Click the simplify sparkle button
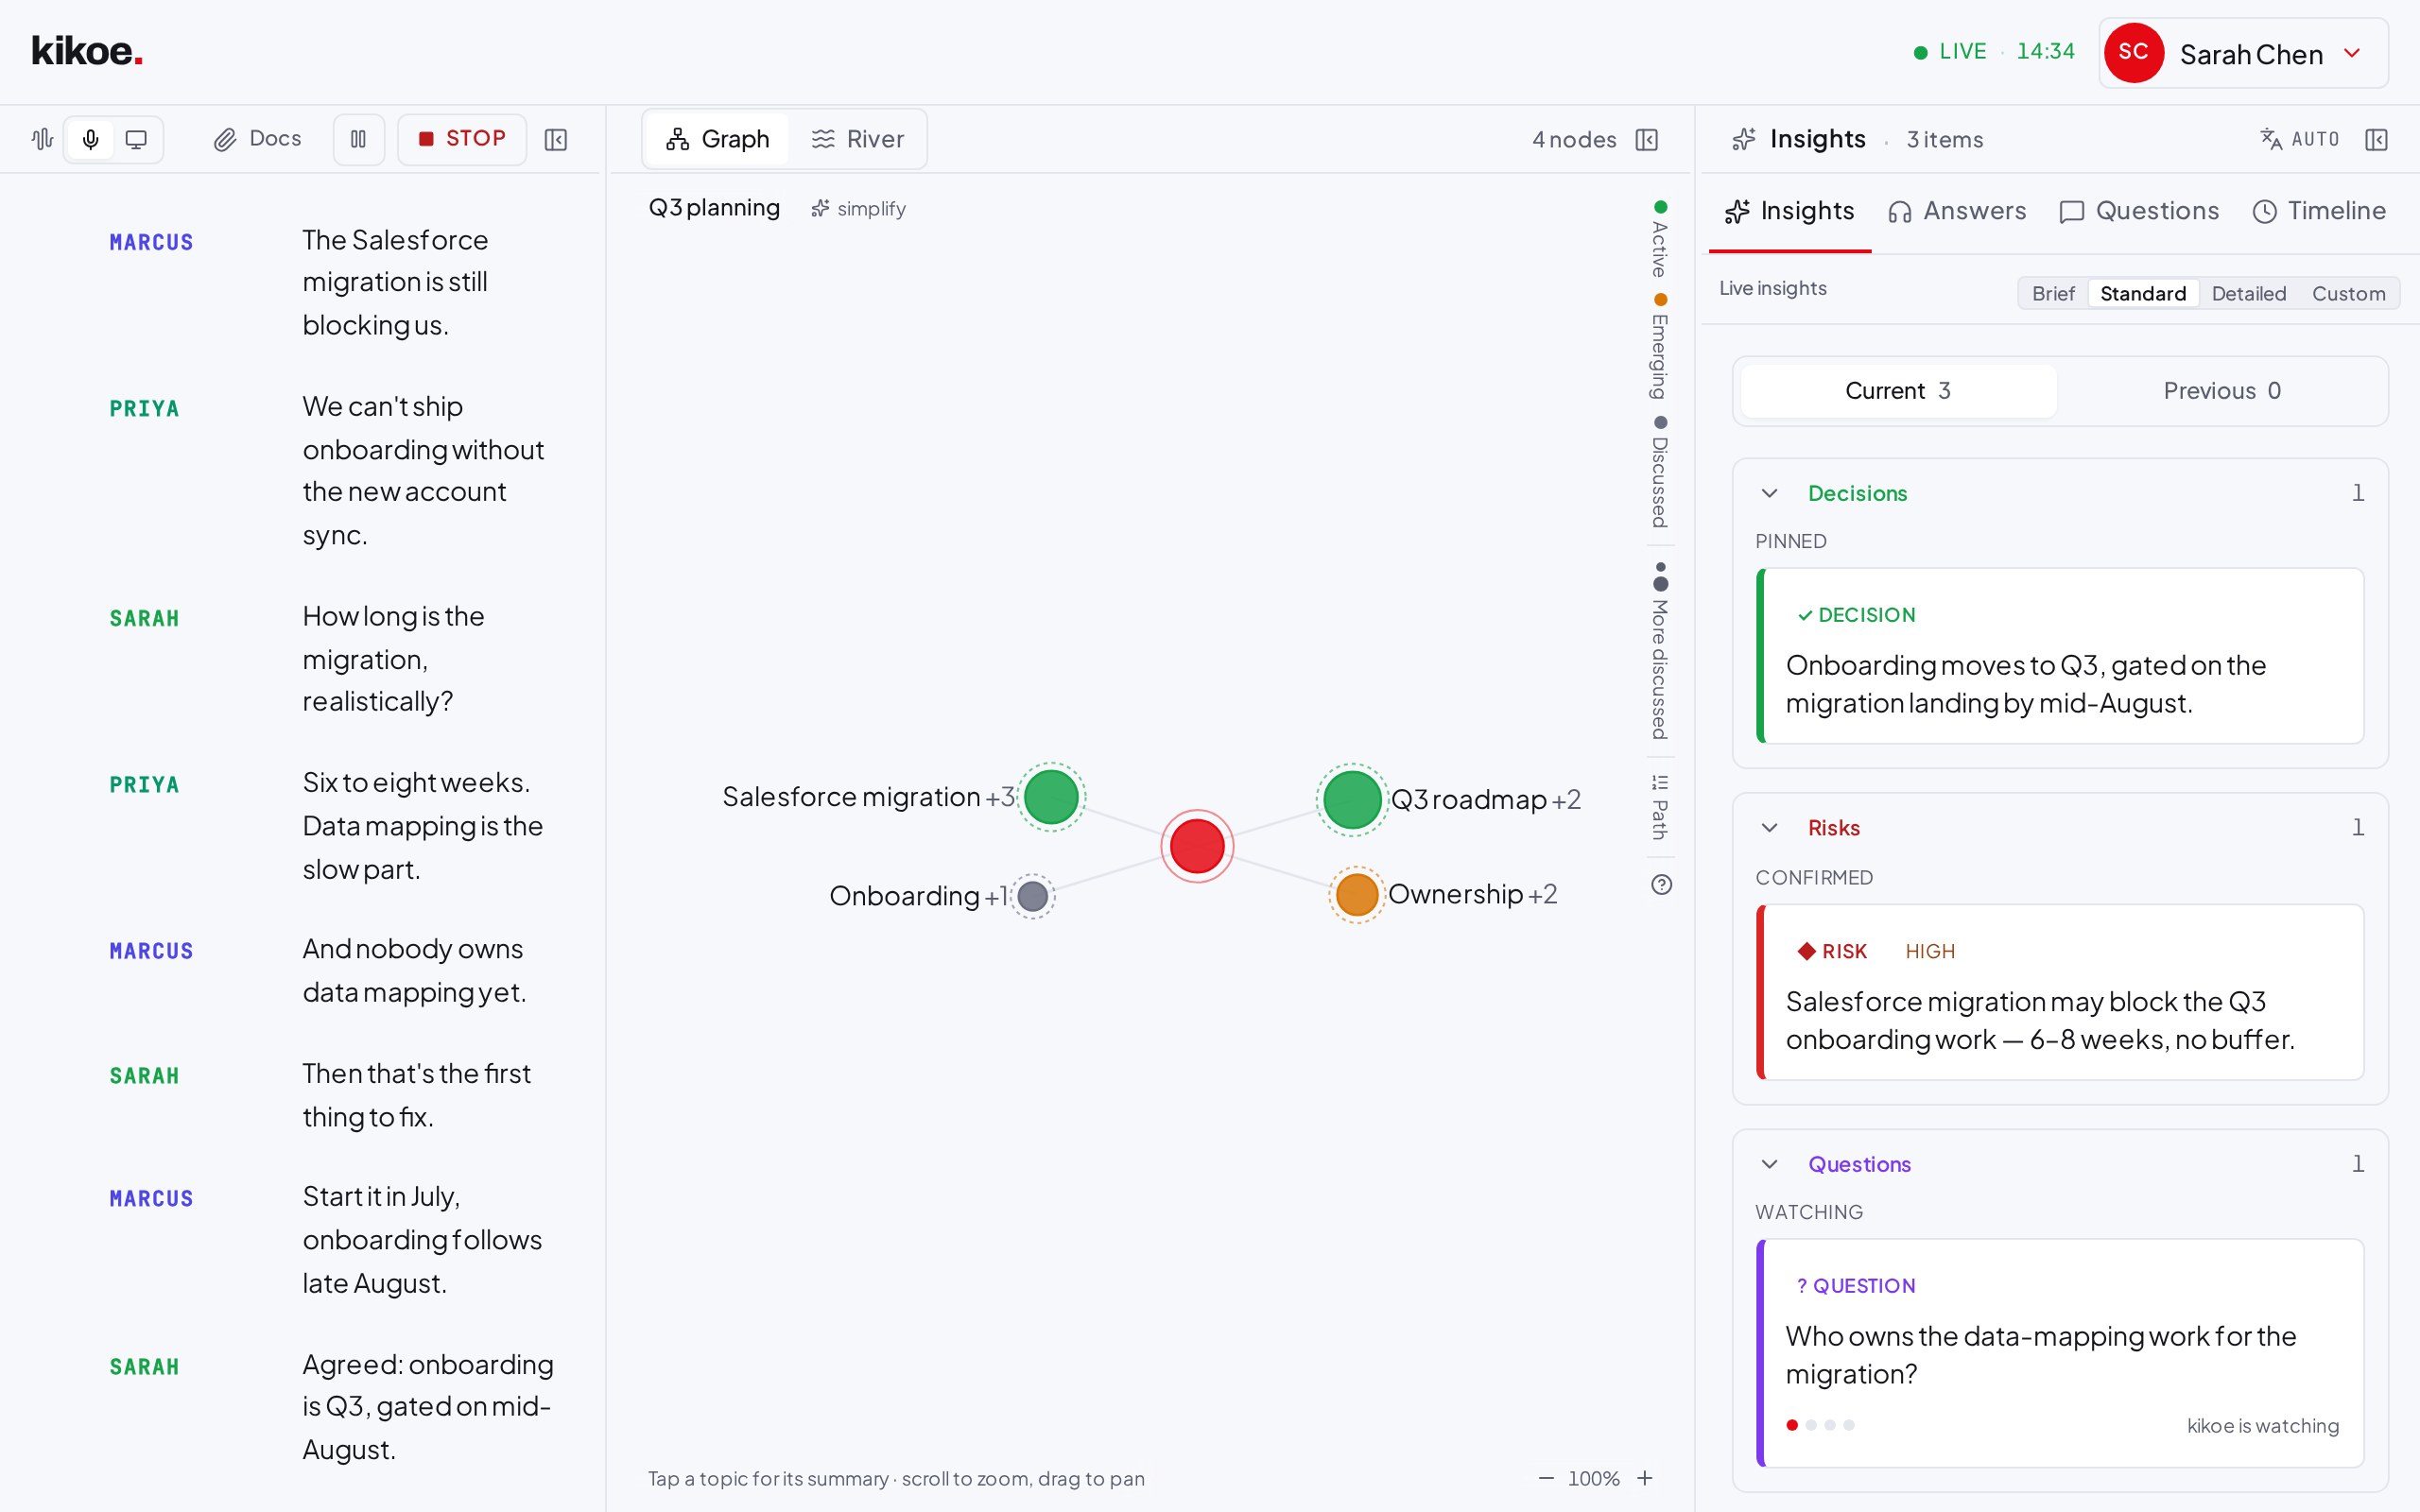 (859, 208)
